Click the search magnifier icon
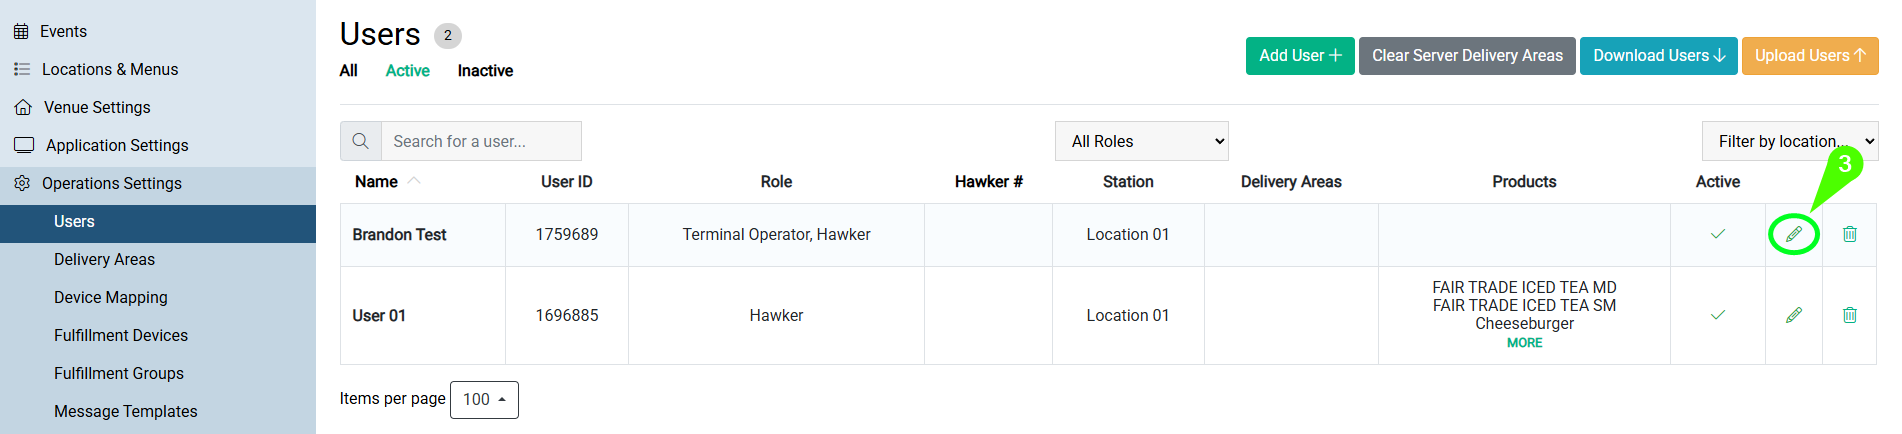The height and width of the screenshot is (434, 1902). tap(361, 141)
